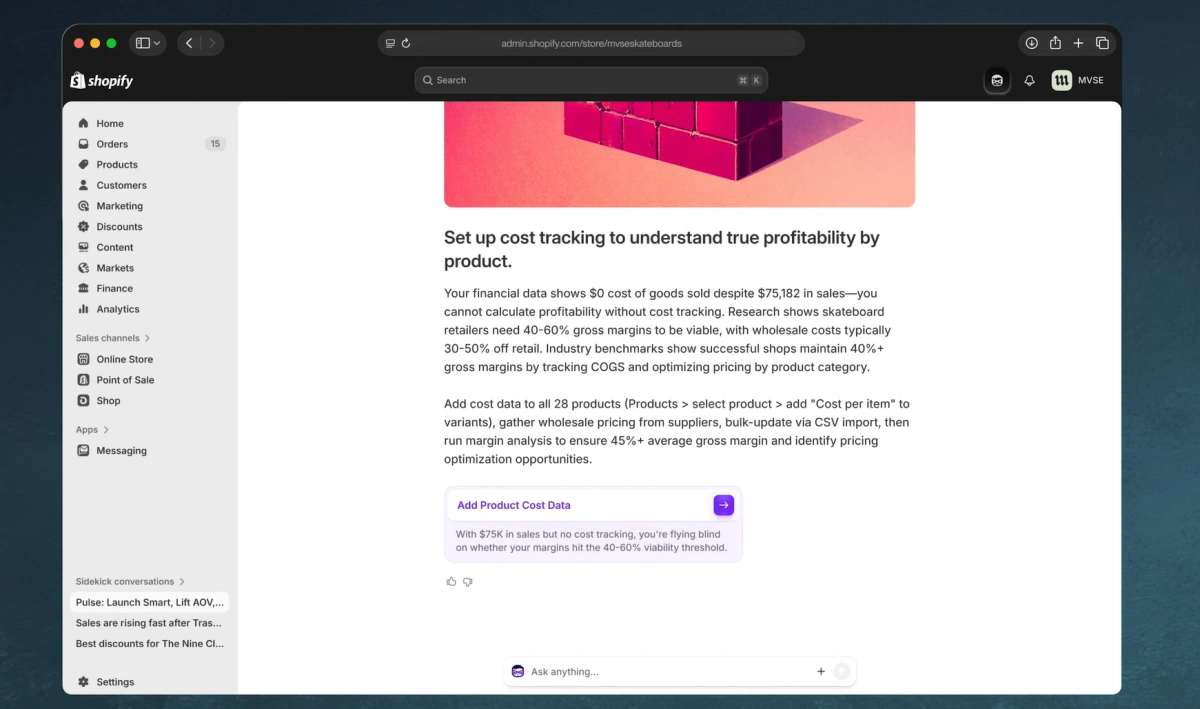
Task: Click the send arrow in Ask anything box
Action: [842, 672]
